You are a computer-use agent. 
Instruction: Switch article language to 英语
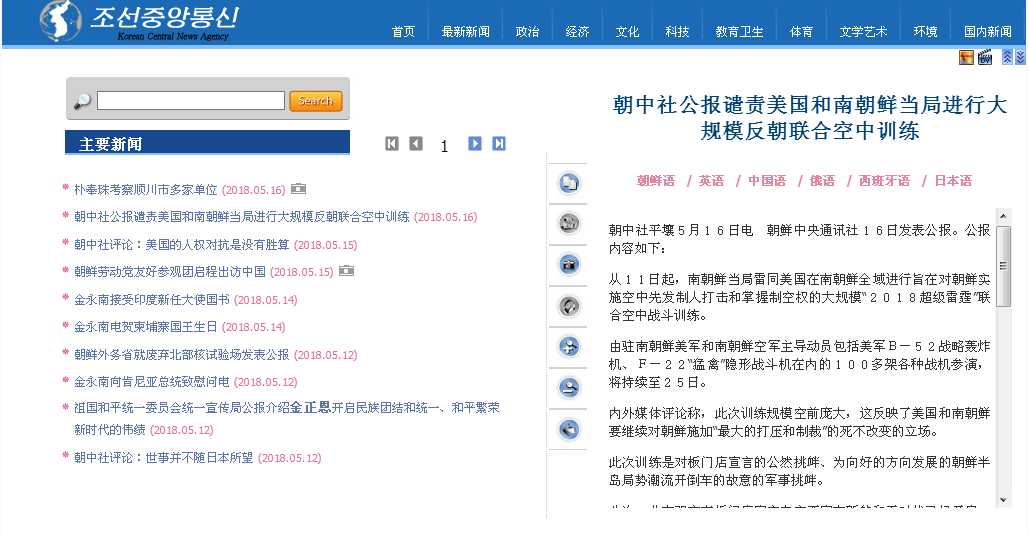coord(711,181)
